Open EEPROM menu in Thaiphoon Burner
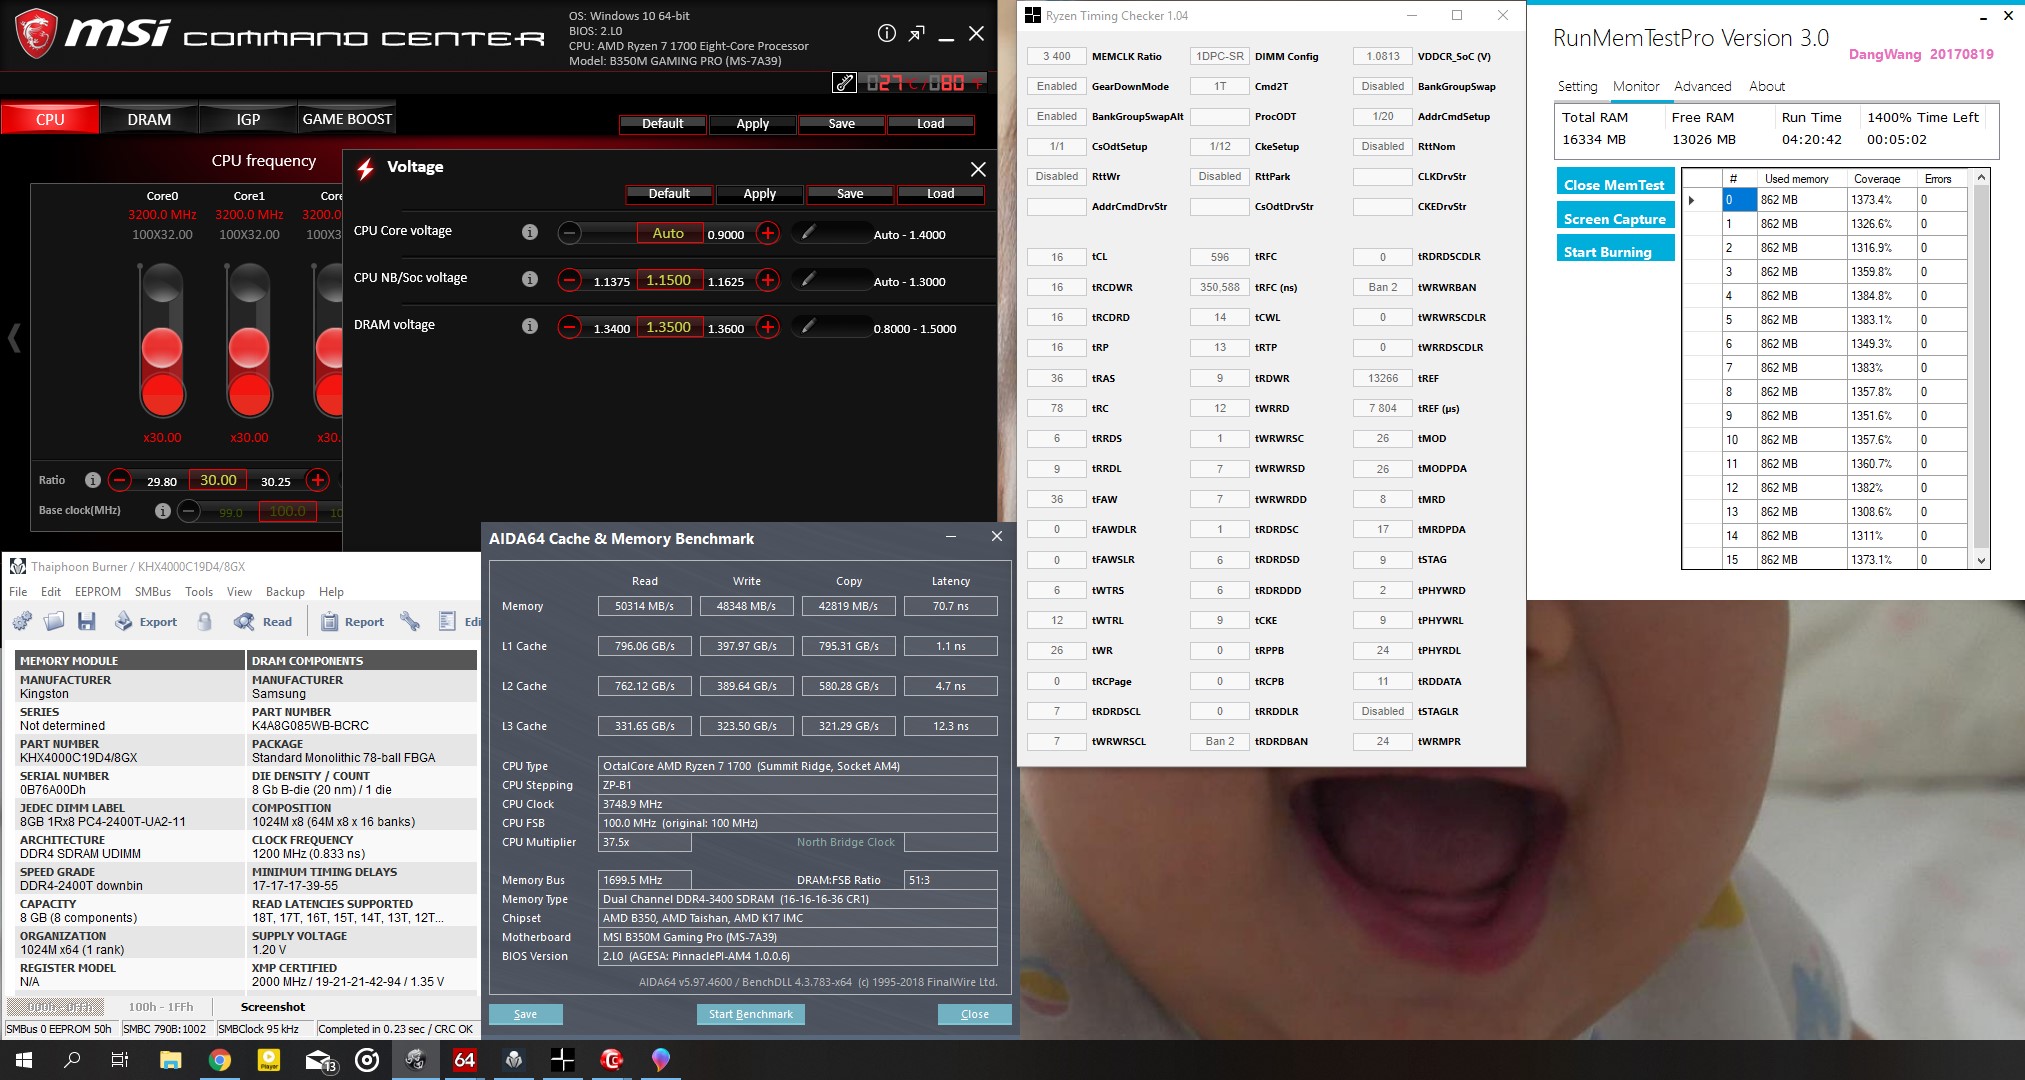Image resolution: width=2025 pixels, height=1080 pixels. point(98,592)
